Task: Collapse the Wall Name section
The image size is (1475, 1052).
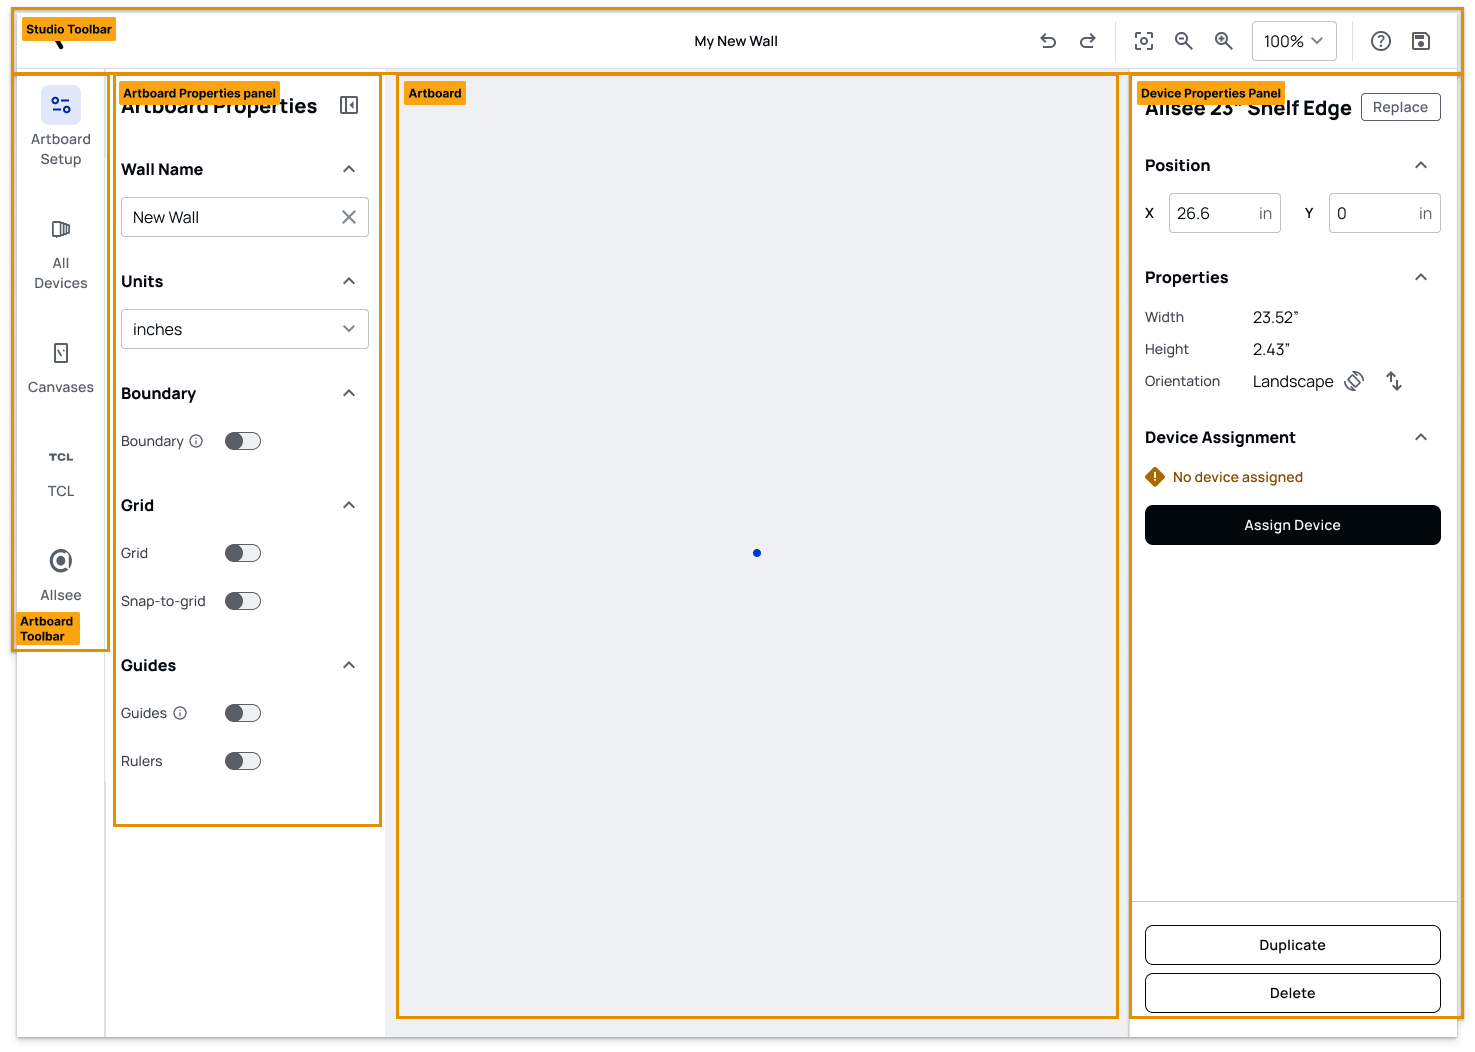Action: 349,169
